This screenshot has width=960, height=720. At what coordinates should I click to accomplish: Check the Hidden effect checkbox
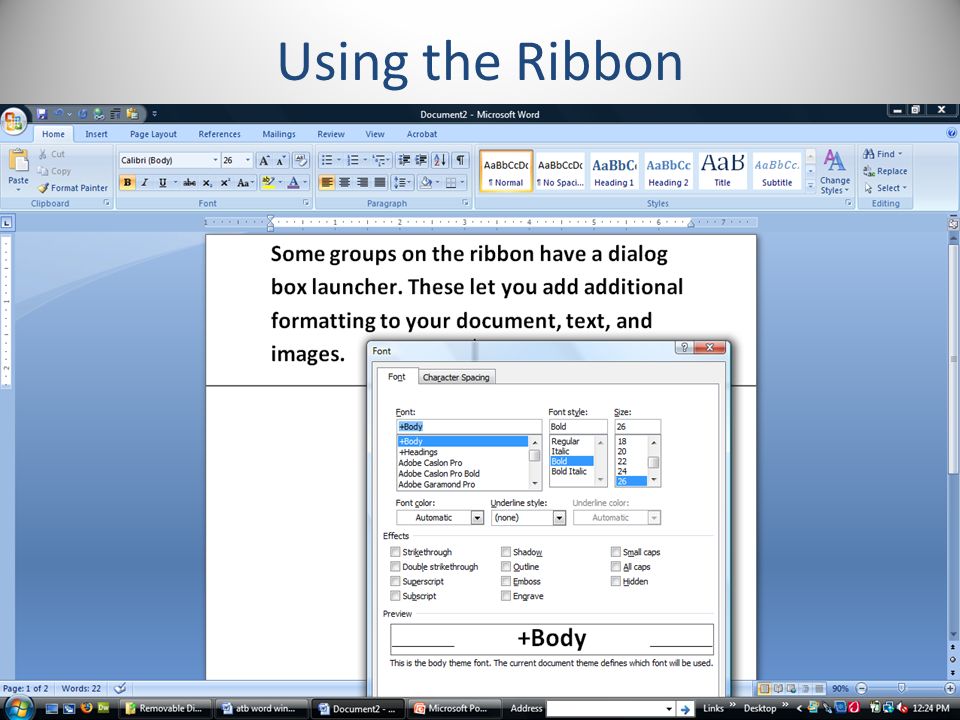pyautogui.click(x=616, y=581)
